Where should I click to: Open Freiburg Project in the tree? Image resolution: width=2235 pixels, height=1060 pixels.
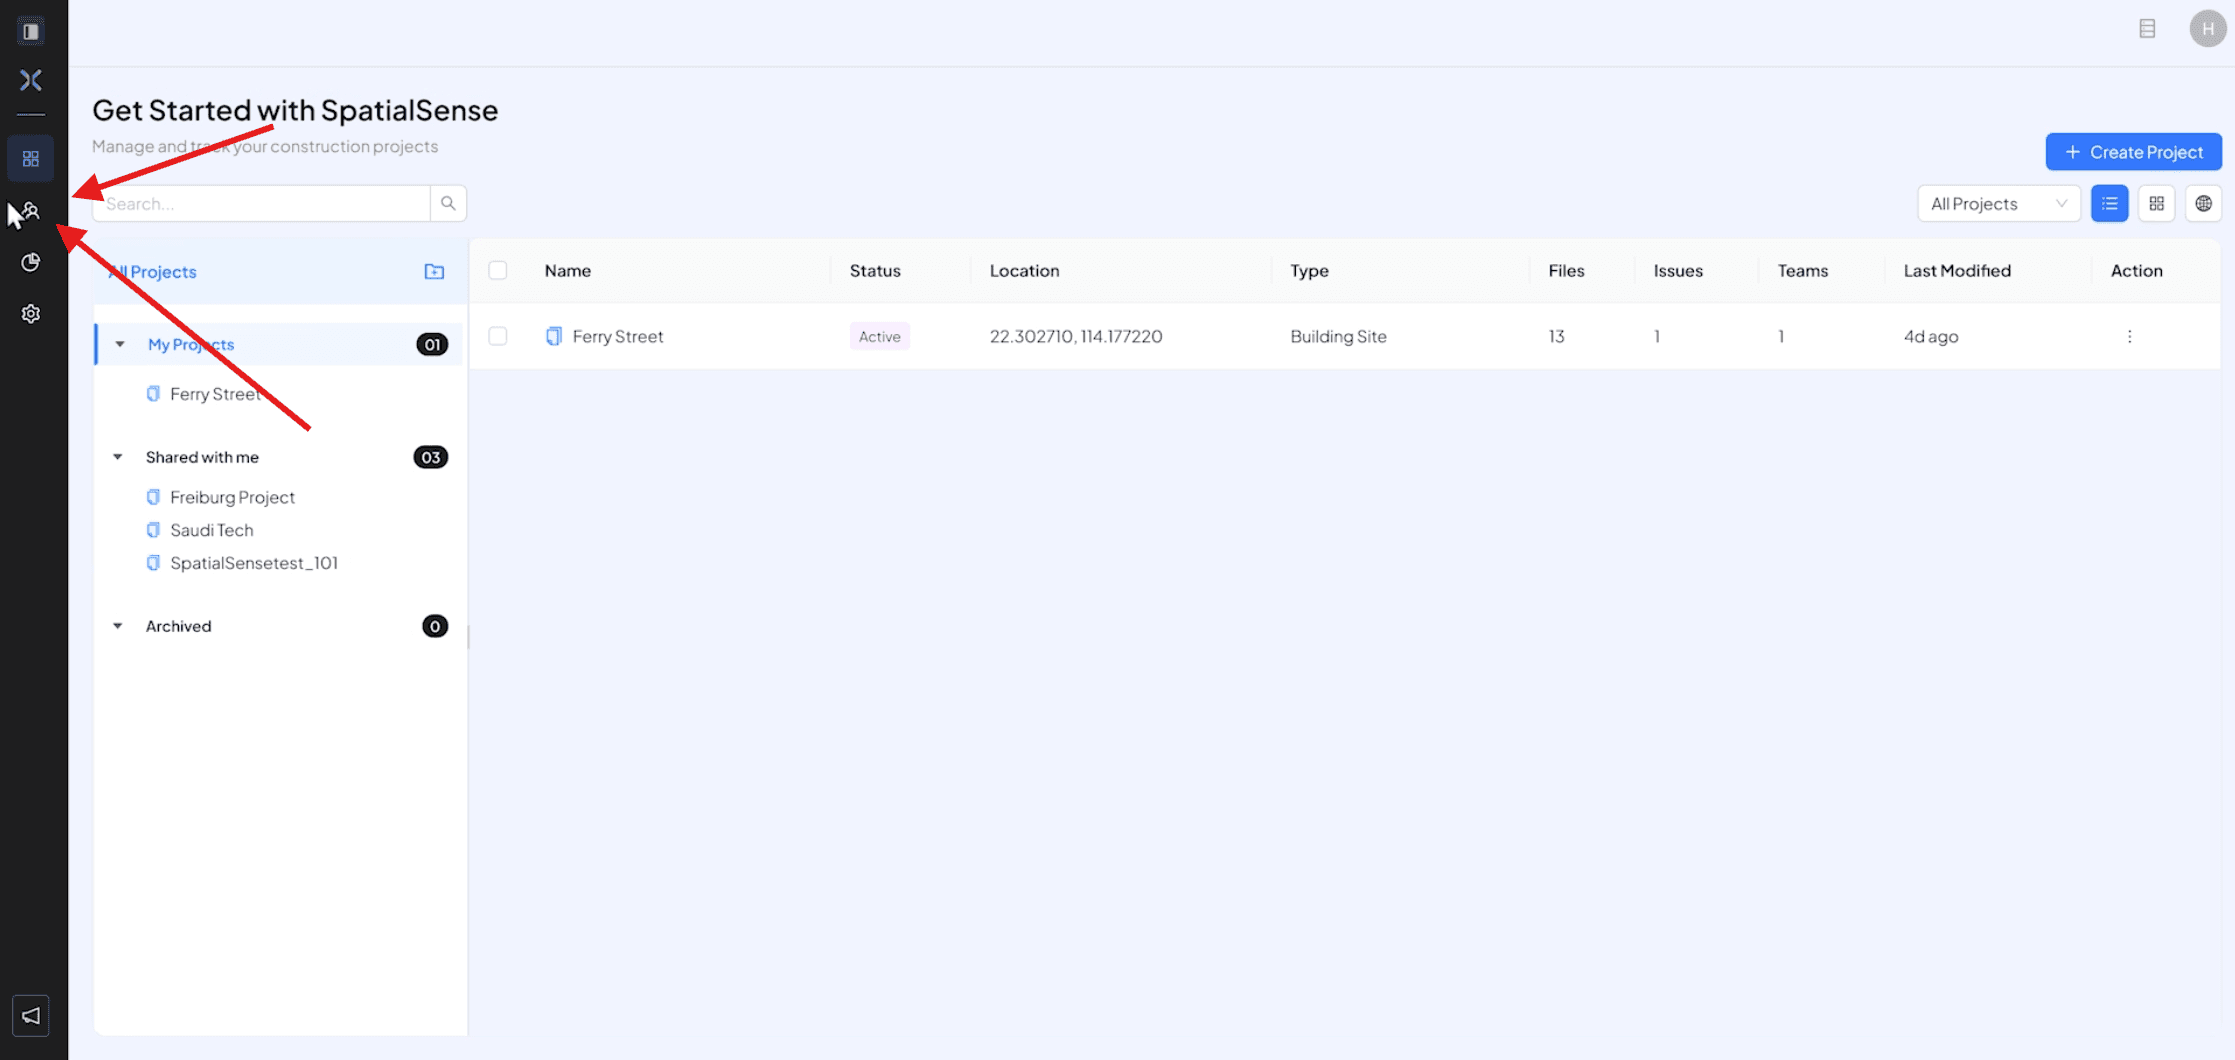coord(232,497)
